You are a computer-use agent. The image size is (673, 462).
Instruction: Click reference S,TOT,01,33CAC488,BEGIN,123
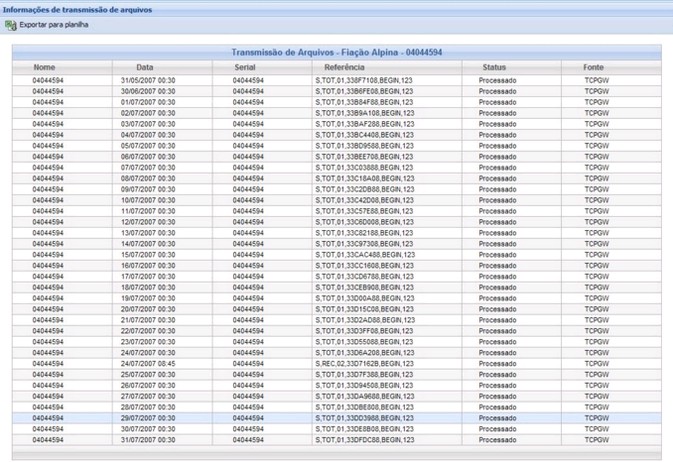364,254
